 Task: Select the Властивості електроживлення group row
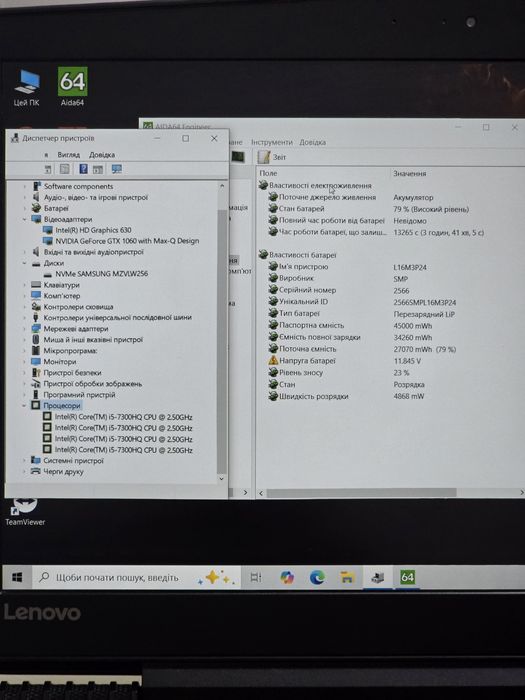pos(320,185)
